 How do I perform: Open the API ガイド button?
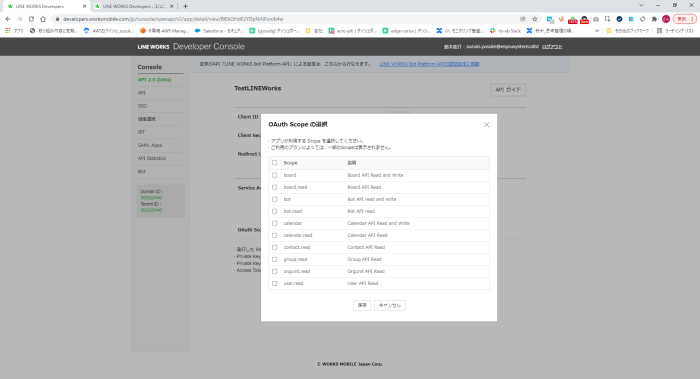[x=508, y=90]
